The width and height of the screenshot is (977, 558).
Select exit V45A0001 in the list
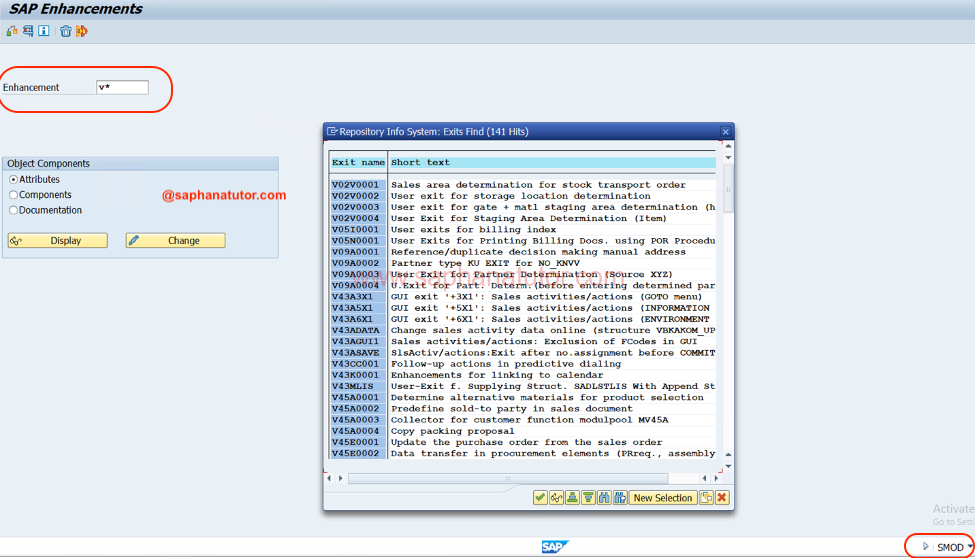click(355, 398)
